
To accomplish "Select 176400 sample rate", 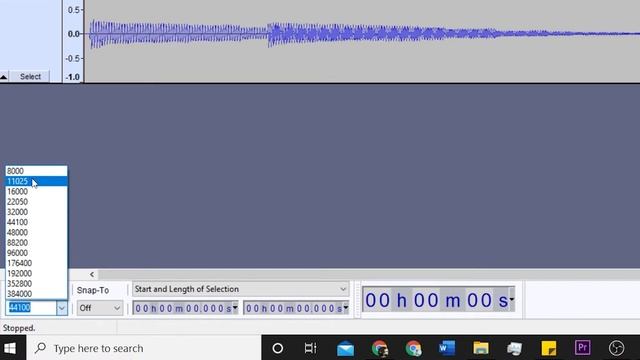I will click(36, 263).
